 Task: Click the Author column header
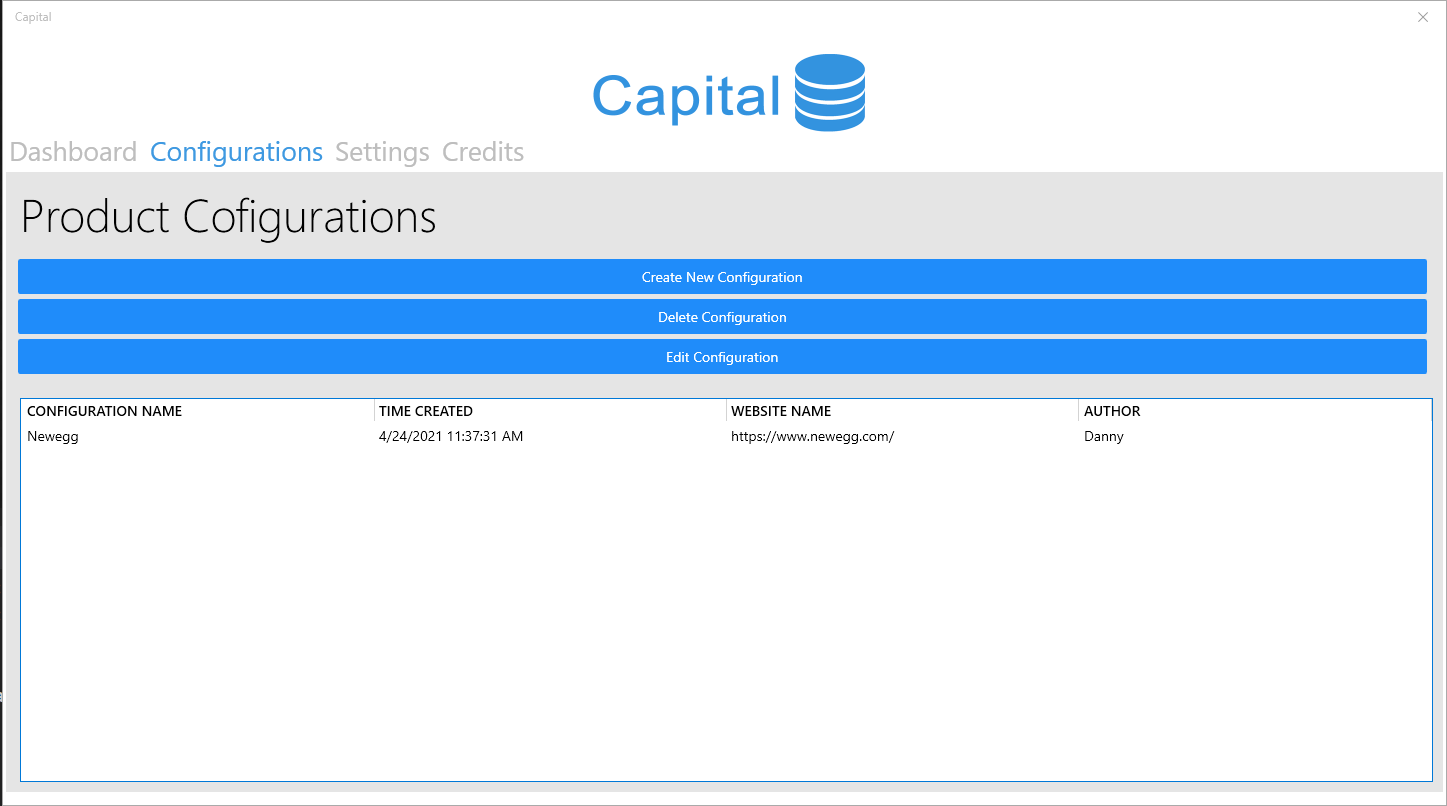pos(1255,411)
